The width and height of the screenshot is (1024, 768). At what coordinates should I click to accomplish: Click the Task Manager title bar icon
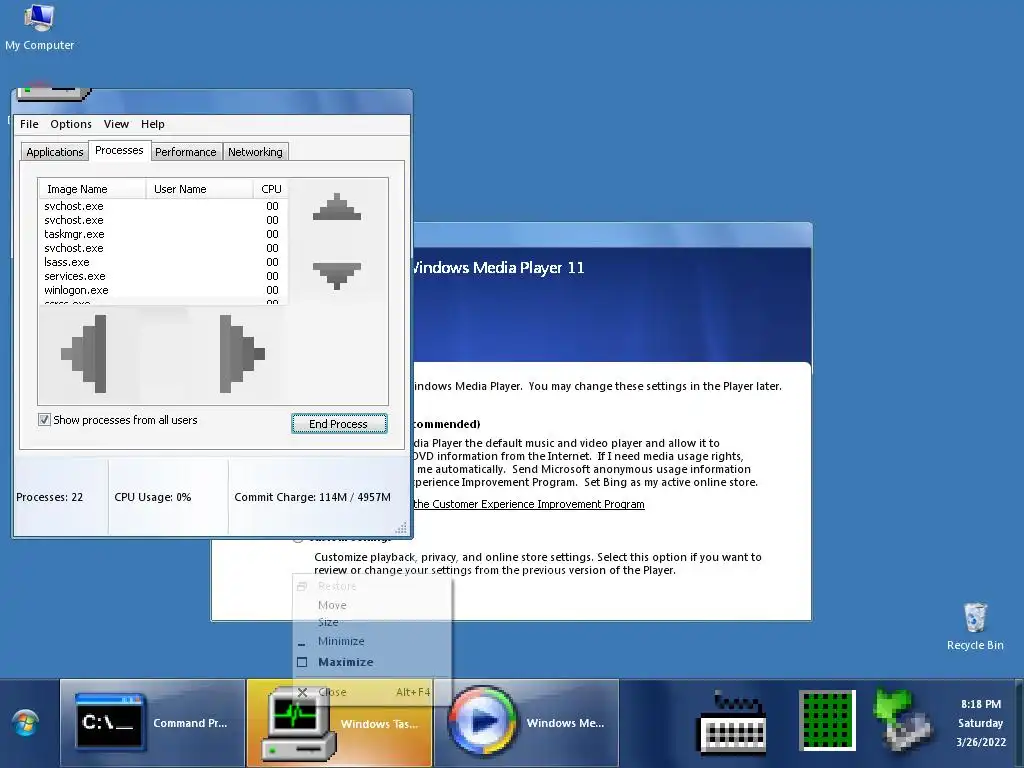(54, 93)
